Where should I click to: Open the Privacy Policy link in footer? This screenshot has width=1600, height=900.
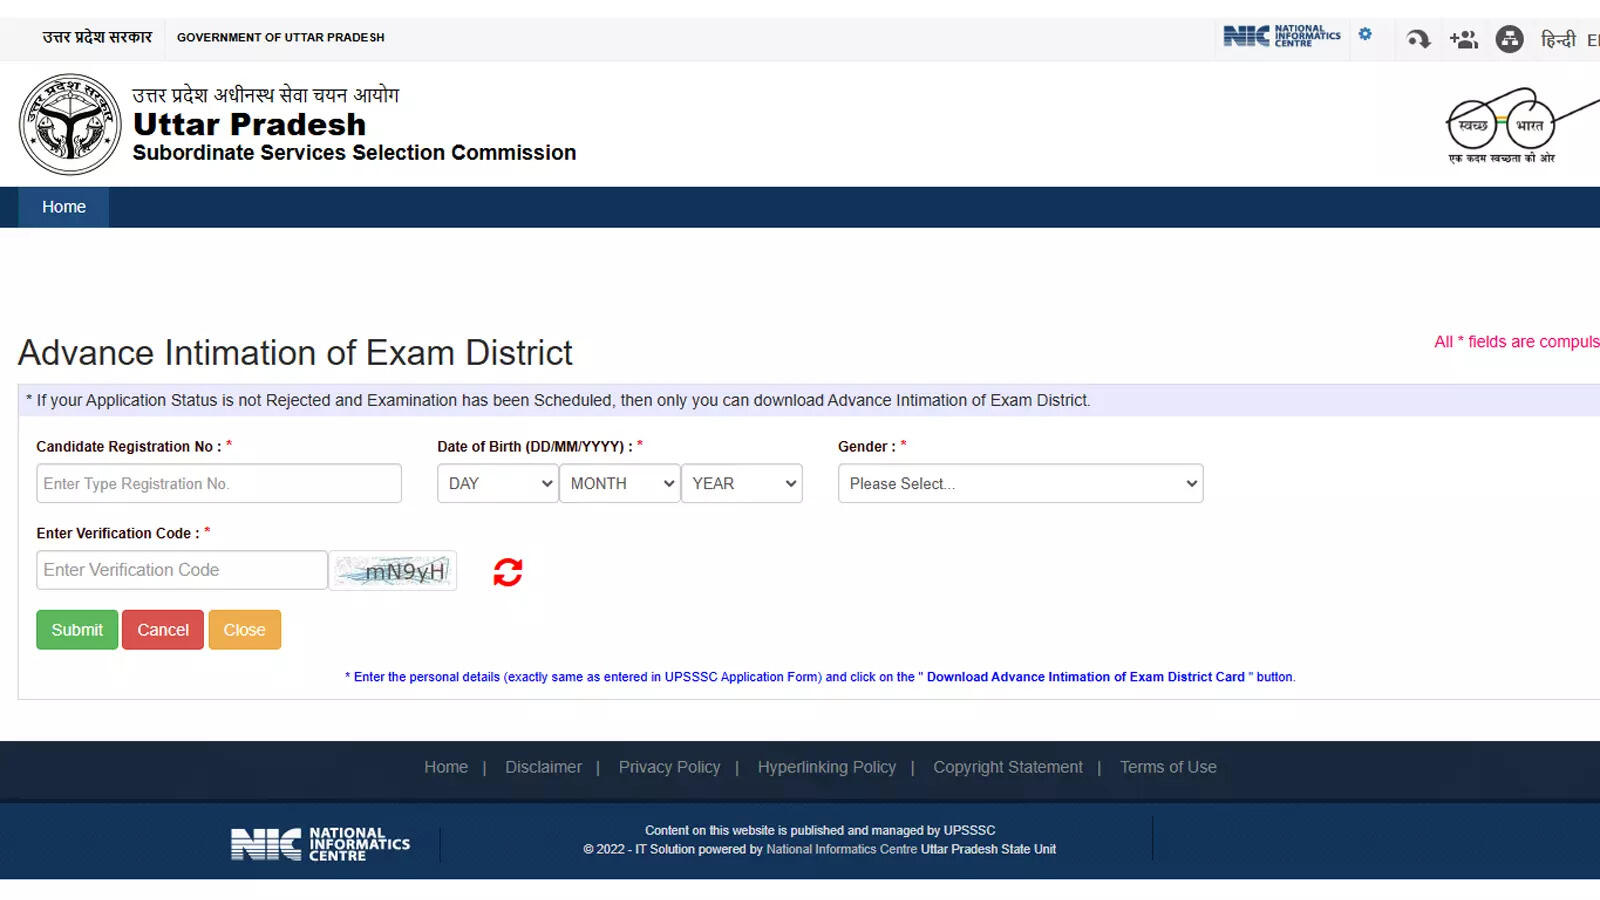point(669,767)
